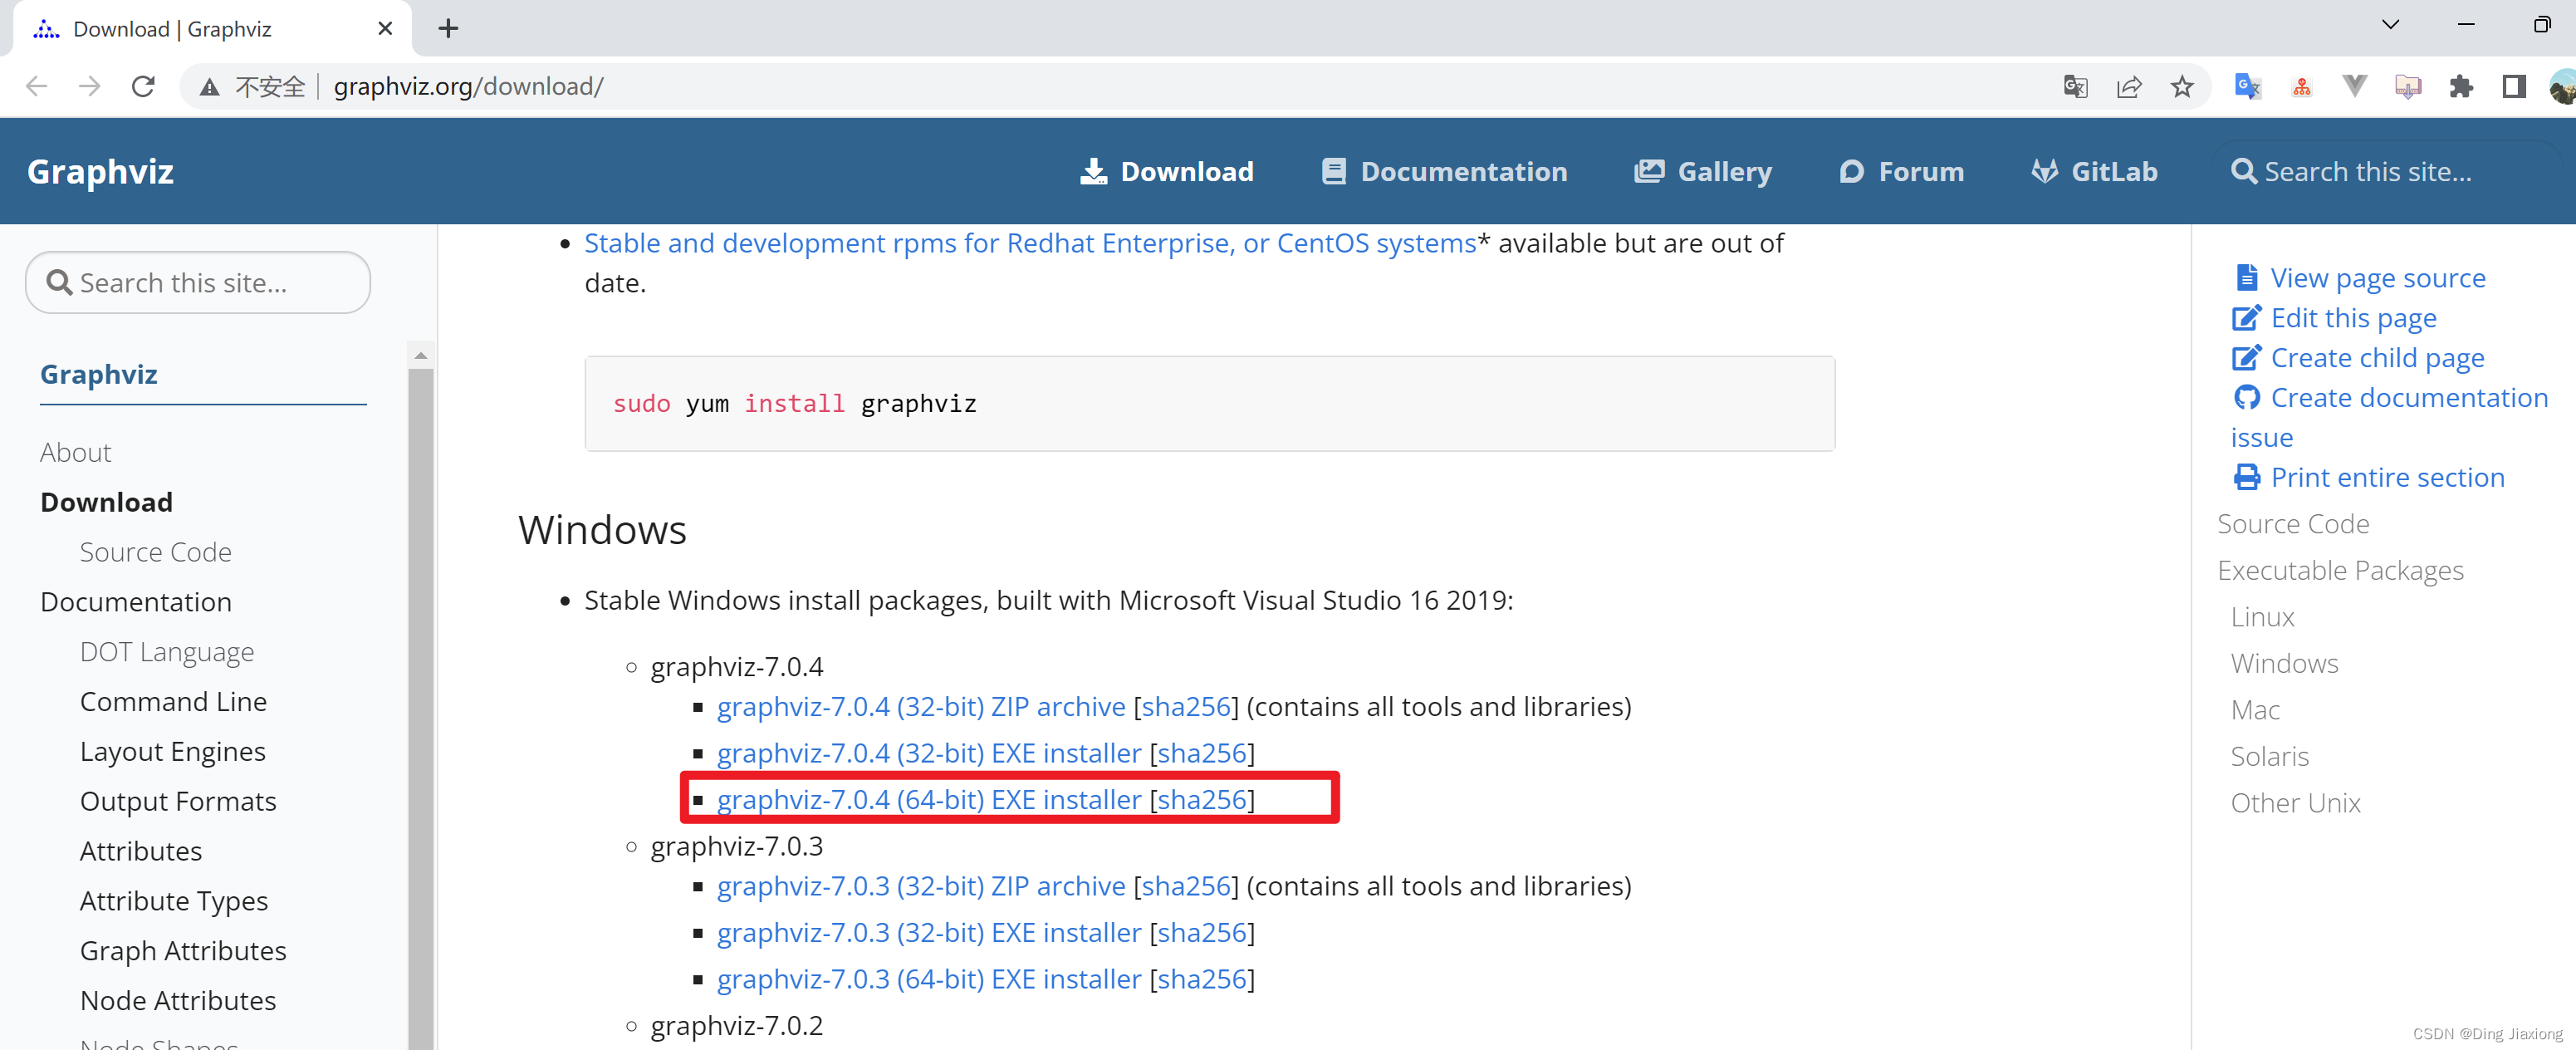2576x1050 pixels.
Task: Open the Extensions puzzle piece icon
Action: [2461, 87]
